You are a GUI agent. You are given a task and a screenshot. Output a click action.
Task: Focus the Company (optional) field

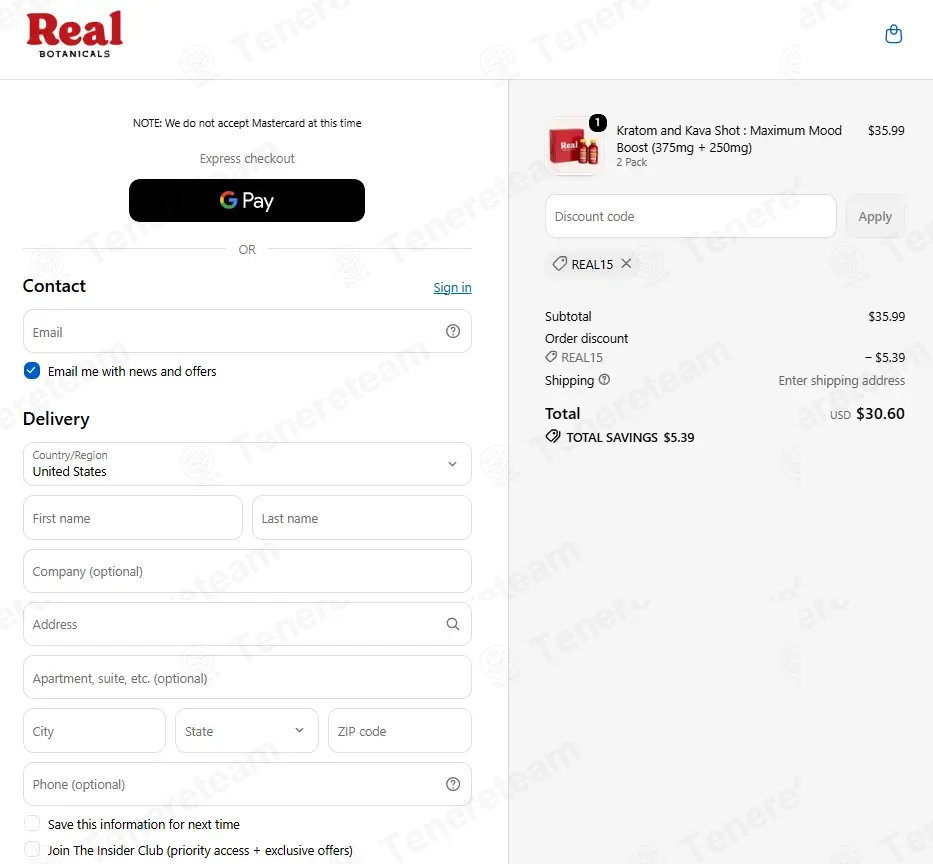point(247,571)
